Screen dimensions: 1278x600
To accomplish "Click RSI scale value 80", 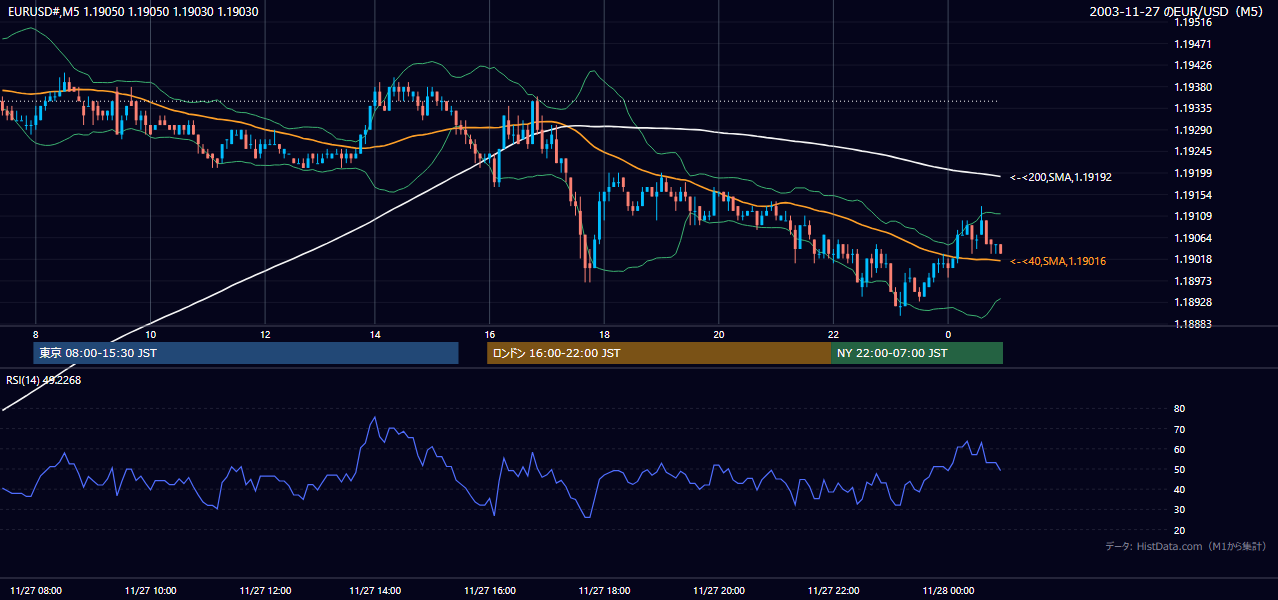I will point(1179,409).
